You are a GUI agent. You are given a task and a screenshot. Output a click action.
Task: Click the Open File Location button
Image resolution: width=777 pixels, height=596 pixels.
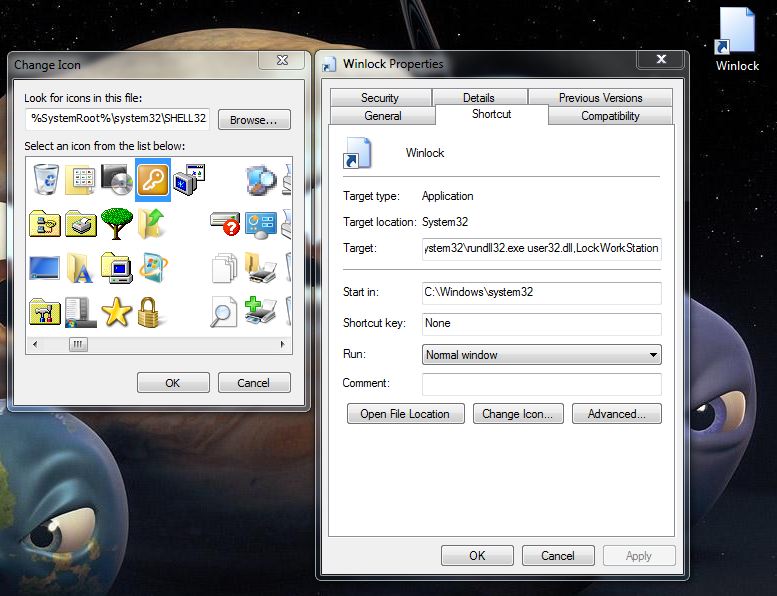pyautogui.click(x=405, y=414)
